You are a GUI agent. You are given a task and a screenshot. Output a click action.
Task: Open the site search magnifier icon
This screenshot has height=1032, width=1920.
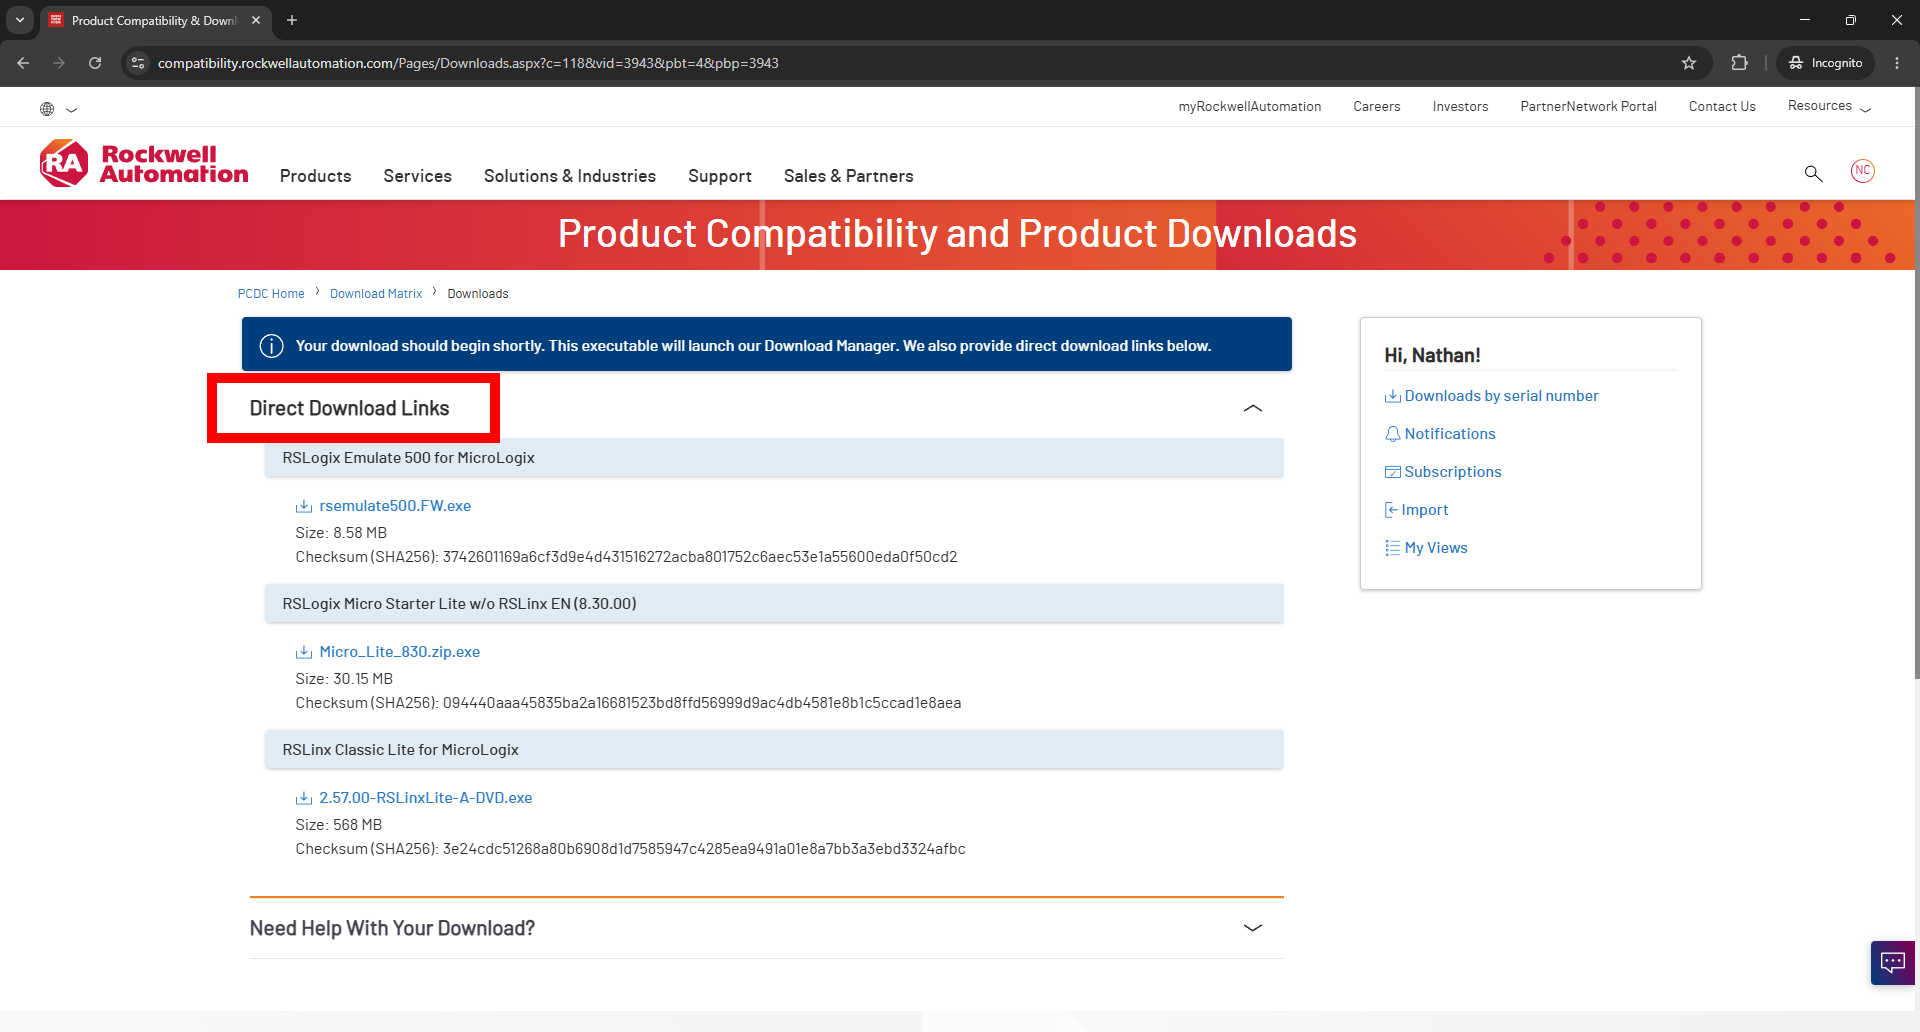point(1813,173)
